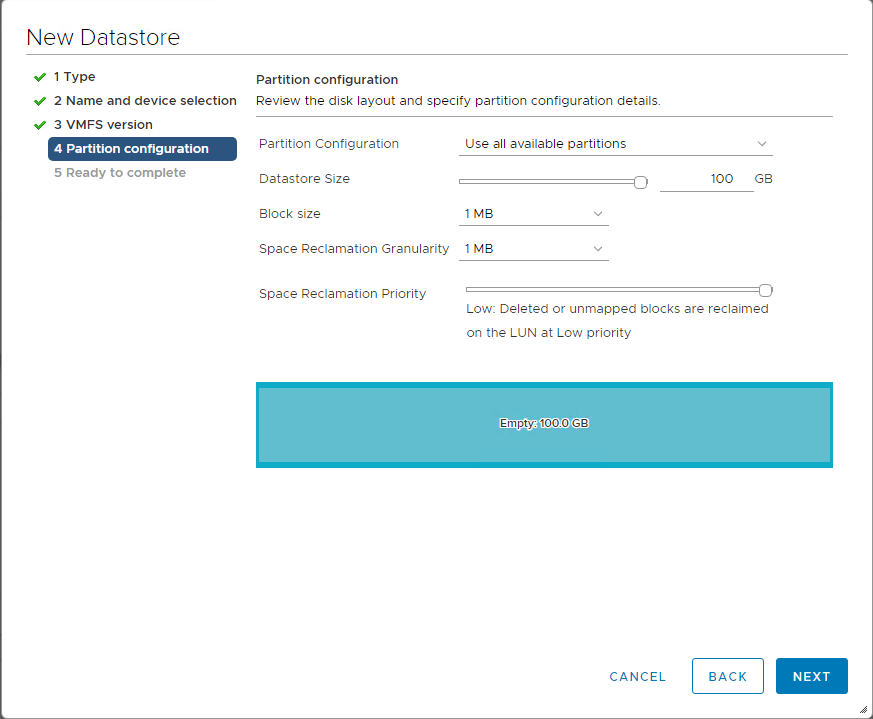The image size is (873, 719).
Task: Click the Space Reclamation Priority label
Action: [x=342, y=294]
